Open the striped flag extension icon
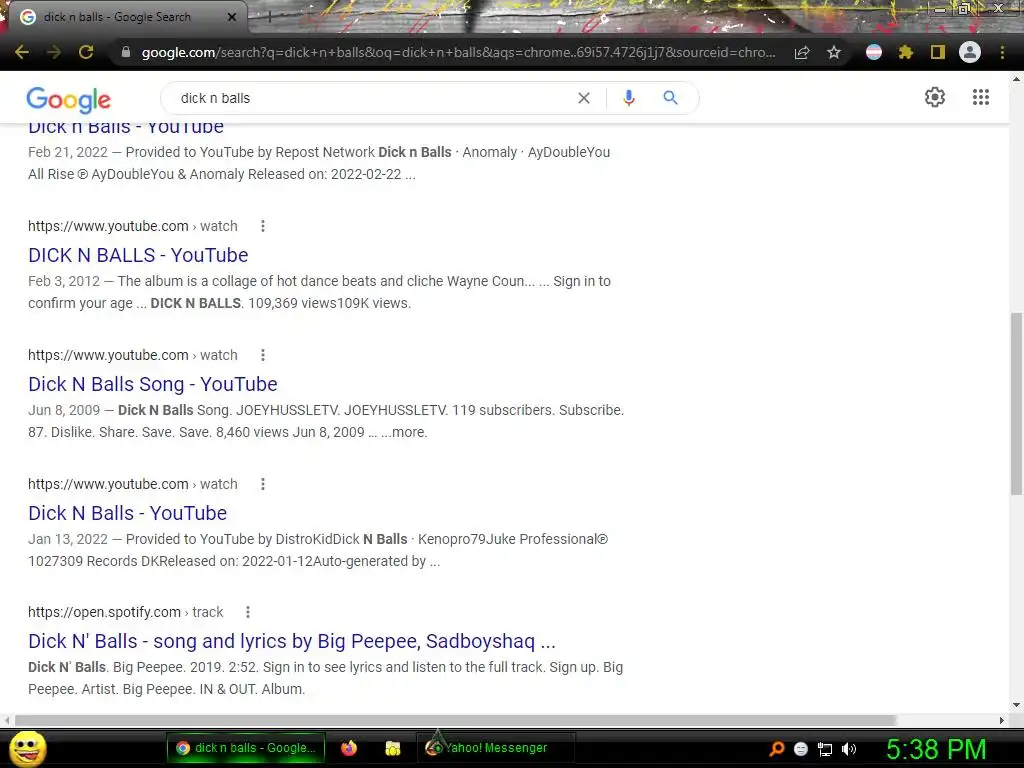This screenshot has width=1024, height=768. 874,52
